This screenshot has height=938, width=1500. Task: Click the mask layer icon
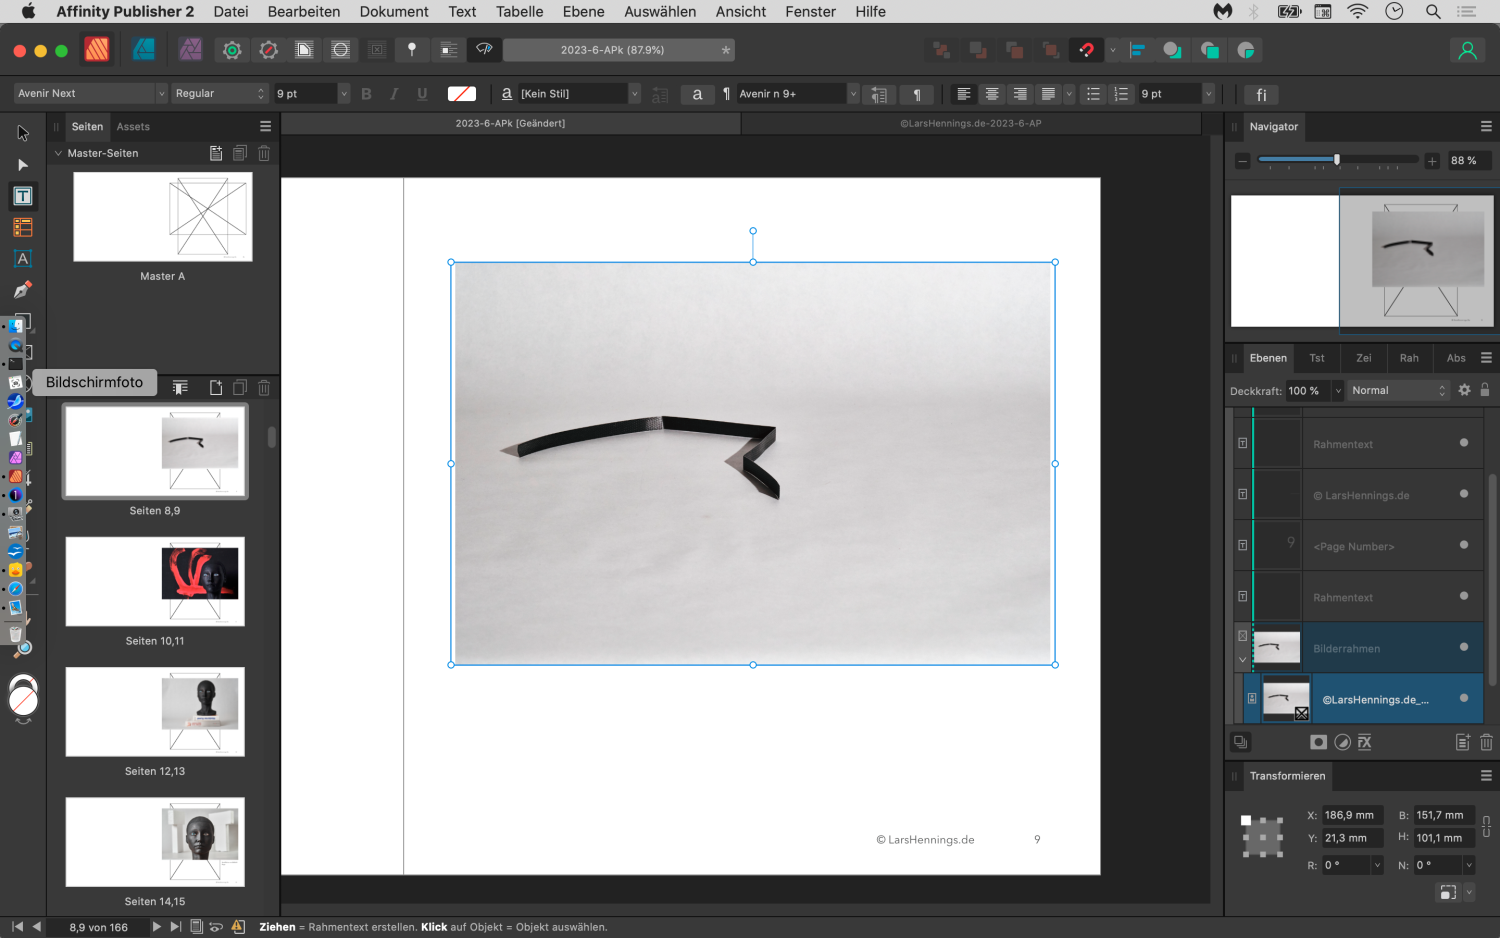pyautogui.click(x=1318, y=742)
